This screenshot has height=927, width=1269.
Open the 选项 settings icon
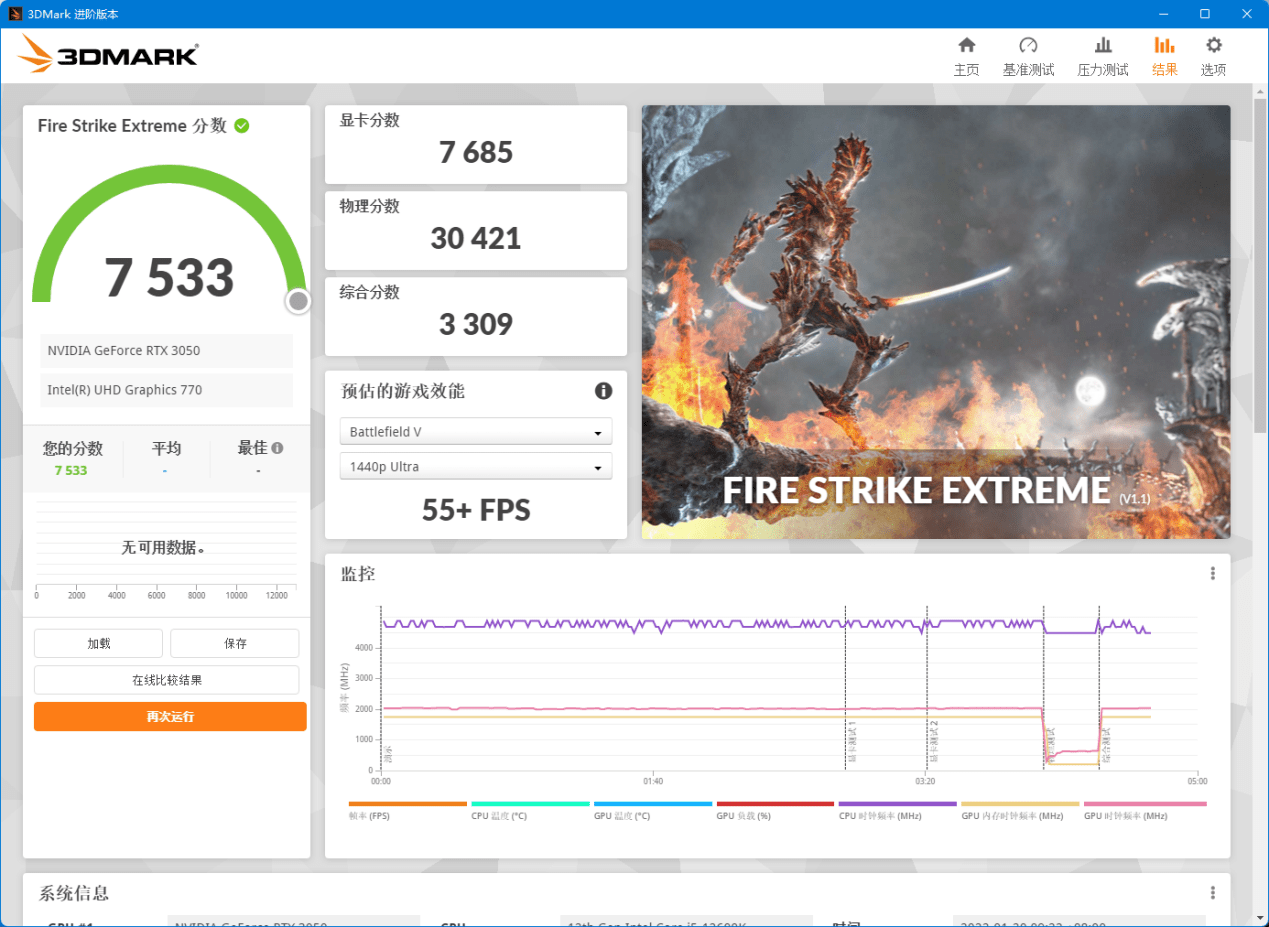1213,55
